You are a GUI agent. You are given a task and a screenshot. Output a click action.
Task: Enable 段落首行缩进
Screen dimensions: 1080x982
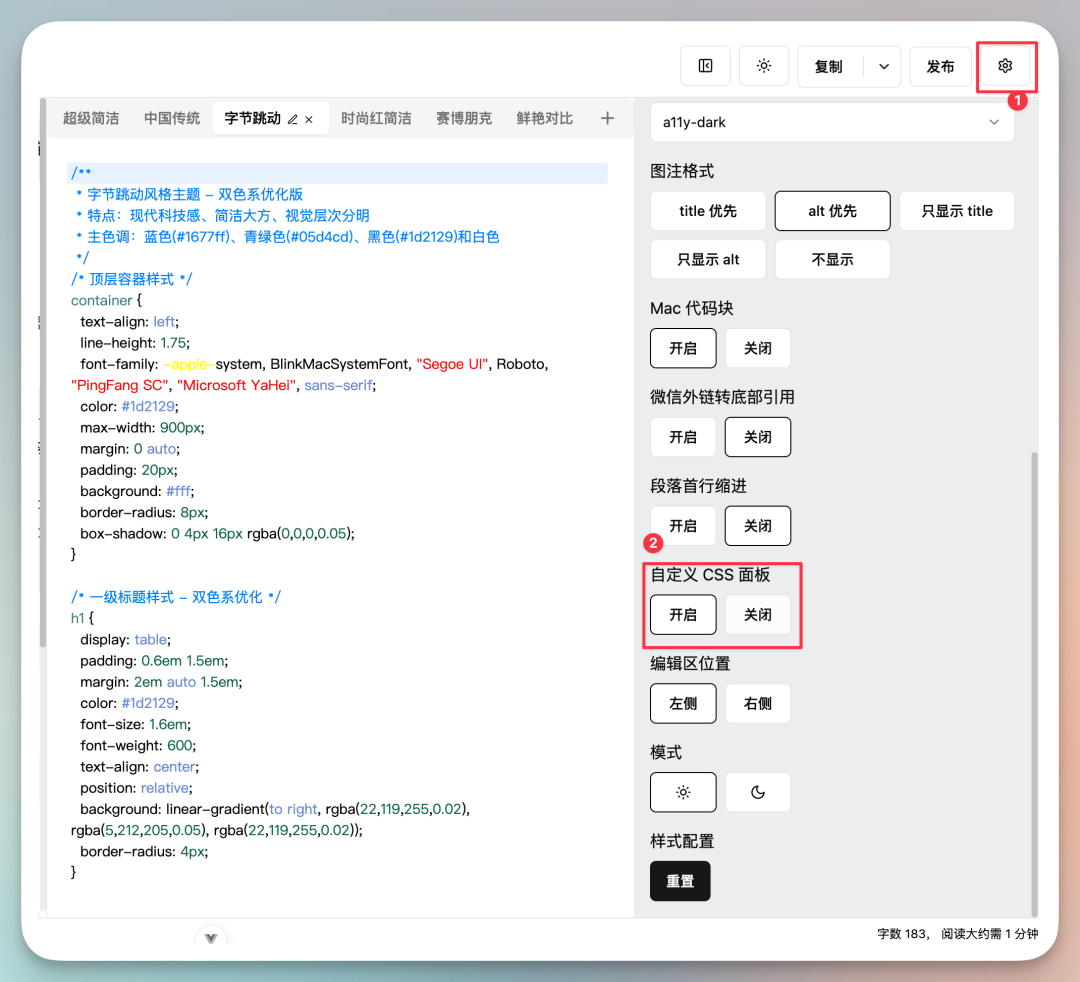pos(683,526)
